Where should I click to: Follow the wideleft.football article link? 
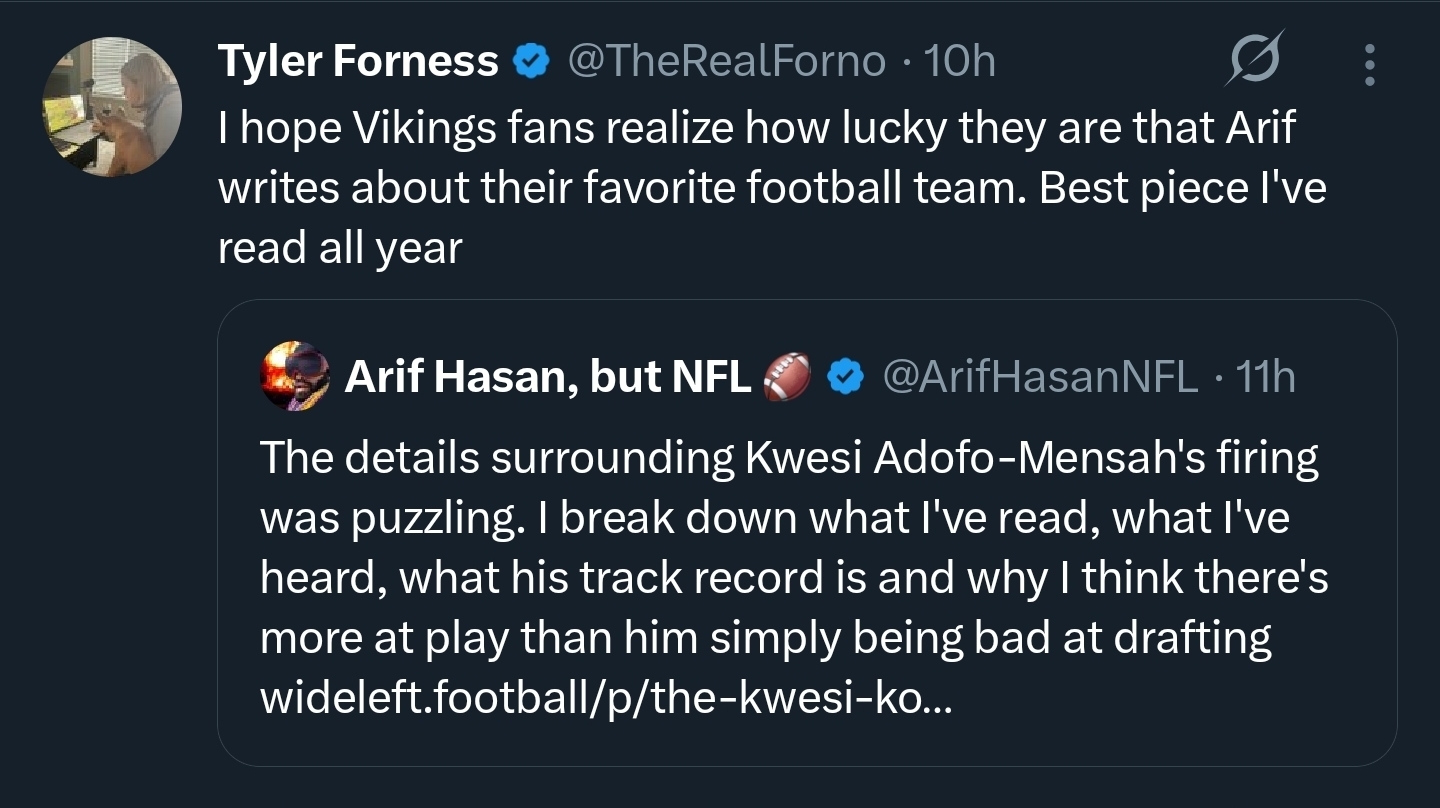(607, 698)
